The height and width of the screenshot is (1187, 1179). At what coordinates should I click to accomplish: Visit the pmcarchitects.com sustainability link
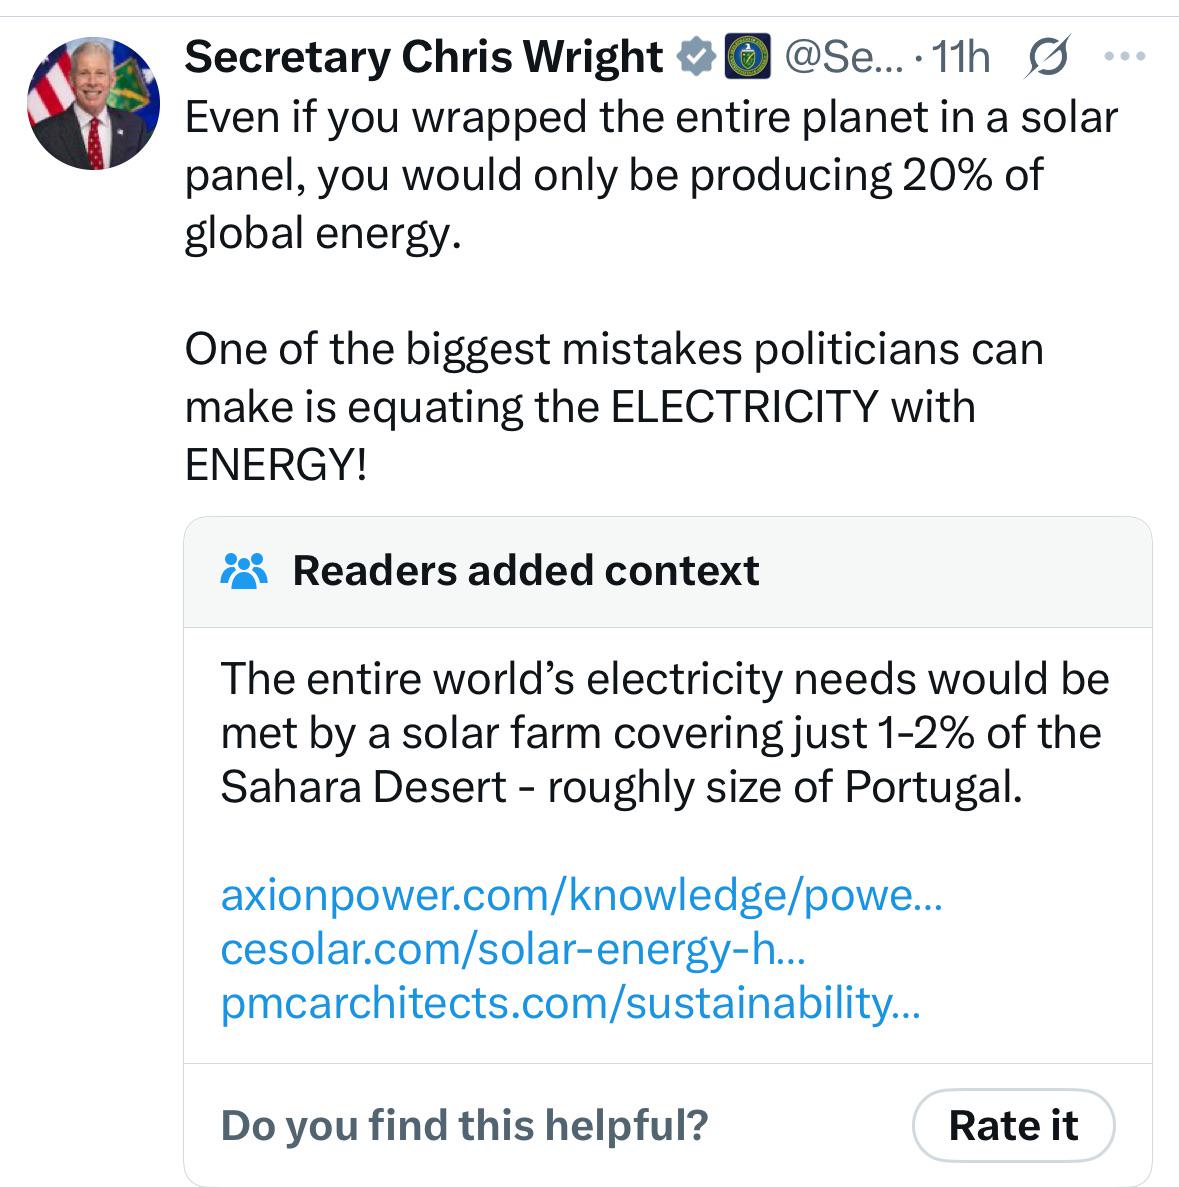[x=570, y=1003]
